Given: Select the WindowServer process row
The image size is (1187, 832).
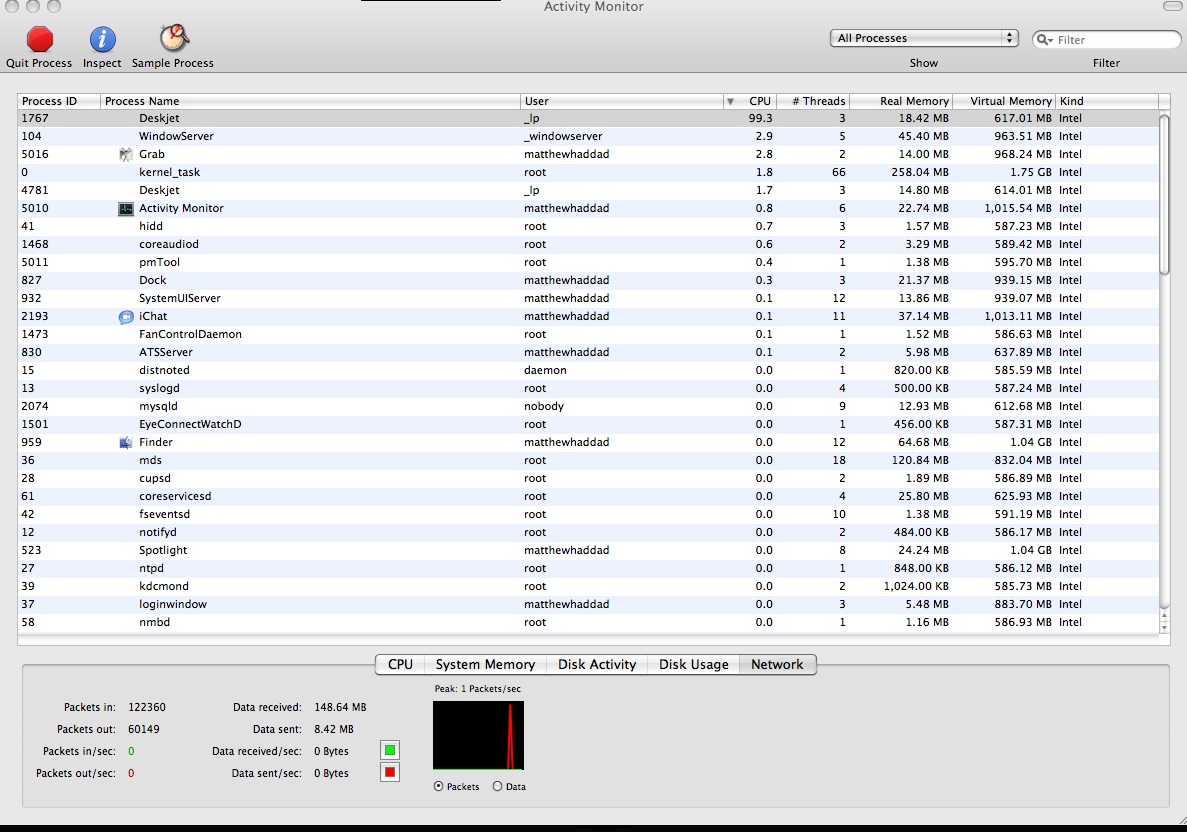Looking at the screenshot, I should tap(588, 136).
